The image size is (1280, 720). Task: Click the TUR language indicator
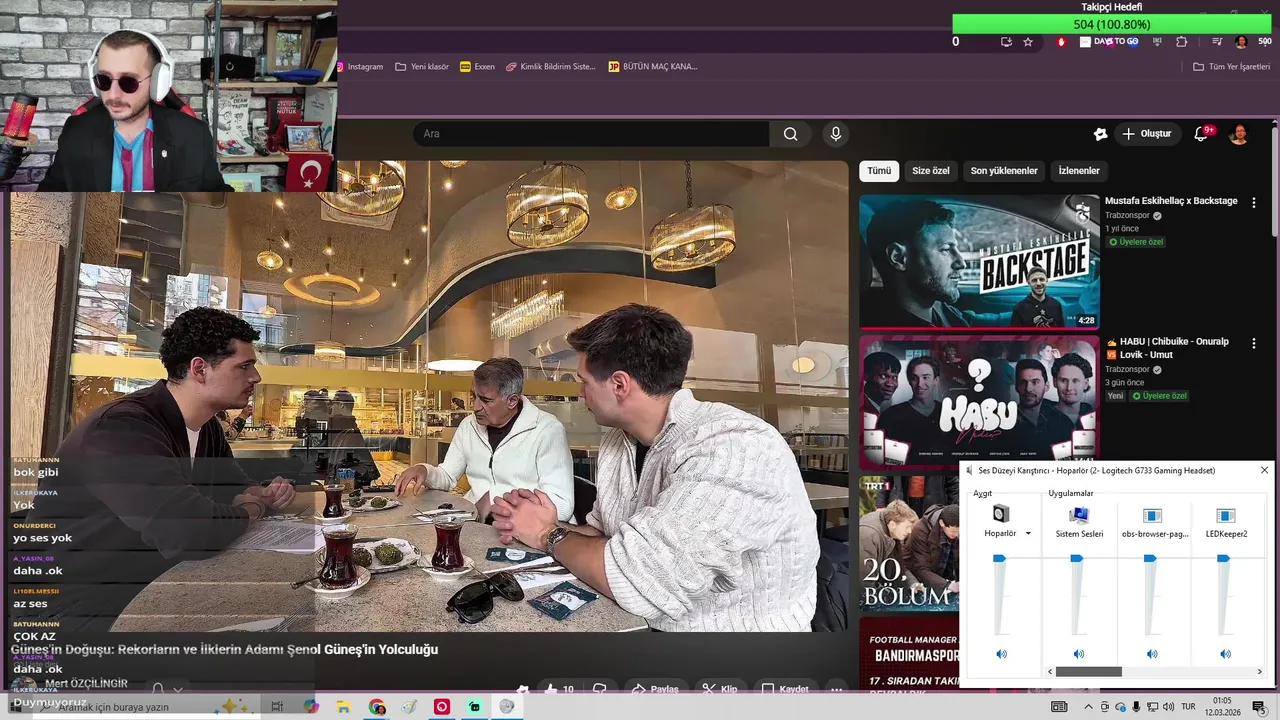[x=1189, y=707]
